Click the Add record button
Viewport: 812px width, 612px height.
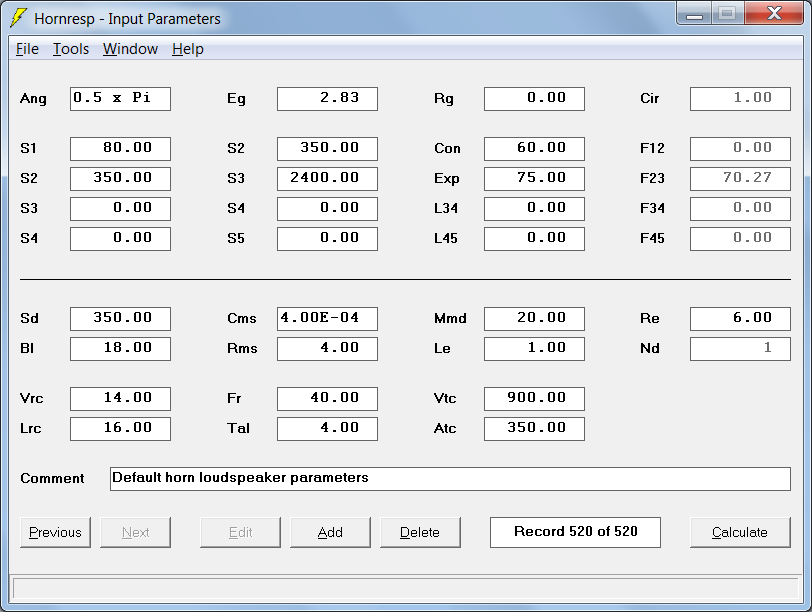tap(330, 532)
